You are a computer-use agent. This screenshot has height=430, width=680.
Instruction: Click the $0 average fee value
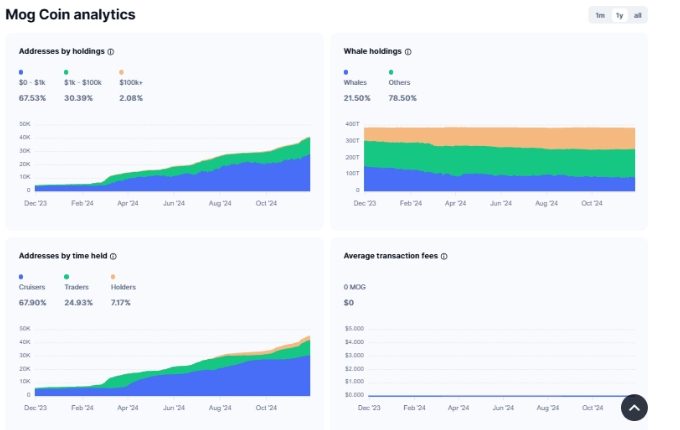(x=349, y=303)
